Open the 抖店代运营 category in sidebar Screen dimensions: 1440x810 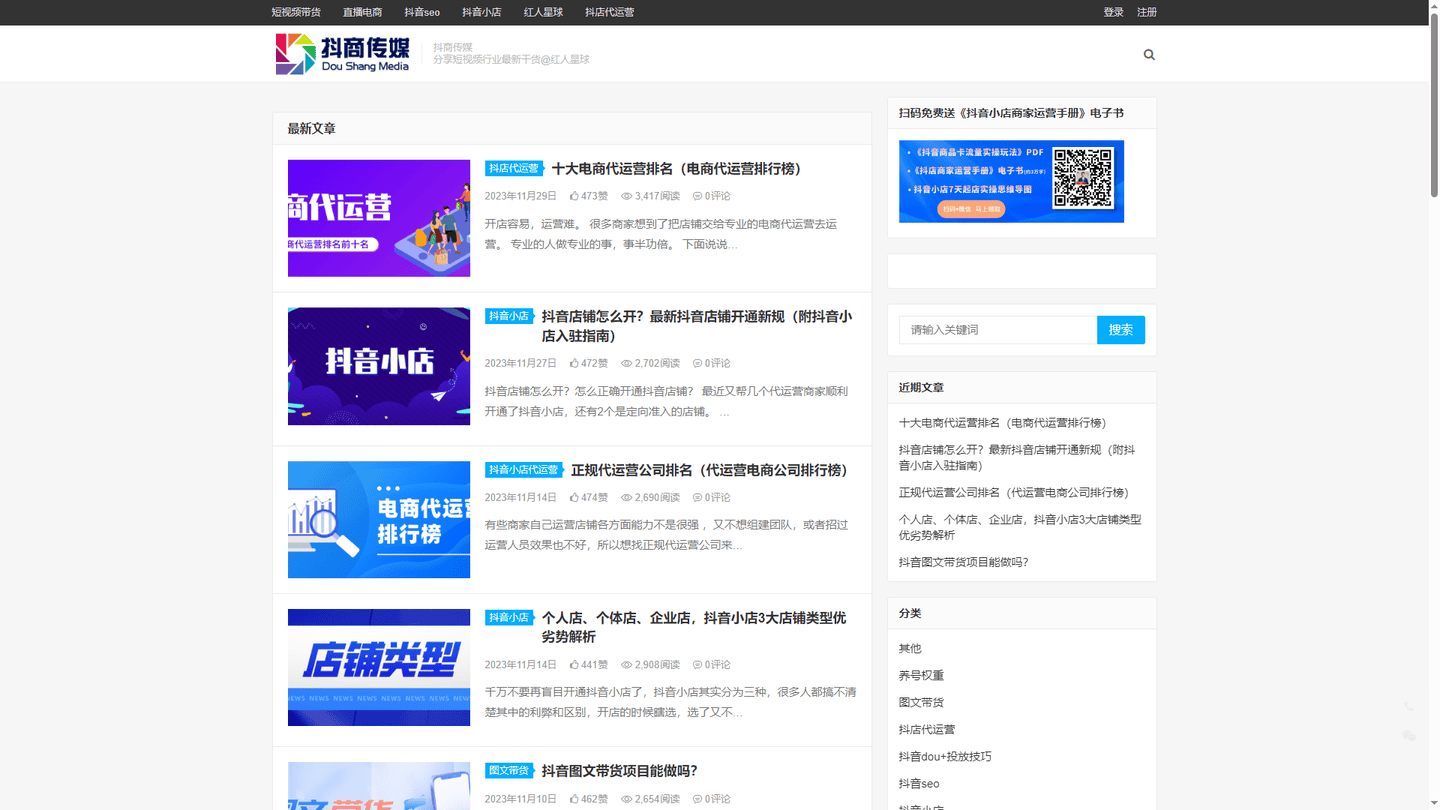click(x=927, y=729)
